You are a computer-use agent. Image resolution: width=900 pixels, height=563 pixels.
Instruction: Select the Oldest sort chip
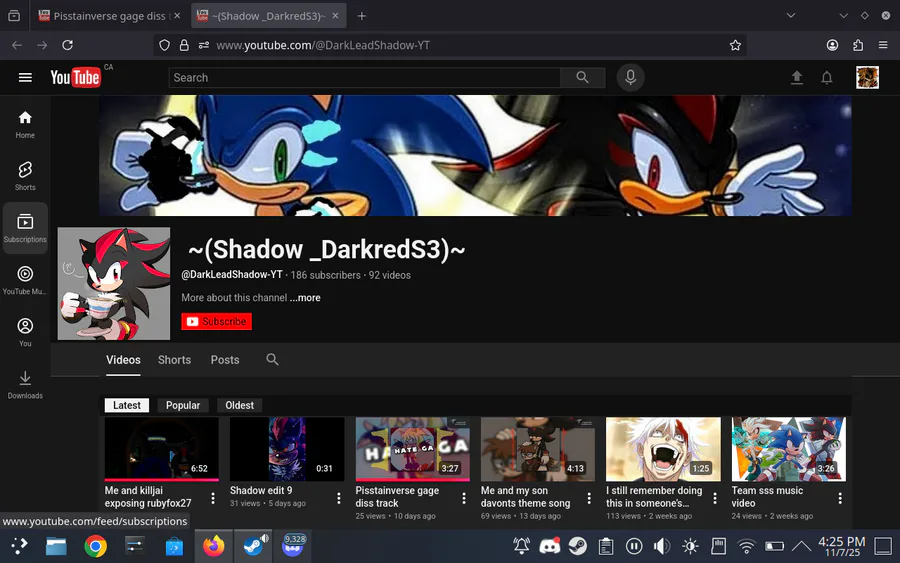pyautogui.click(x=239, y=405)
